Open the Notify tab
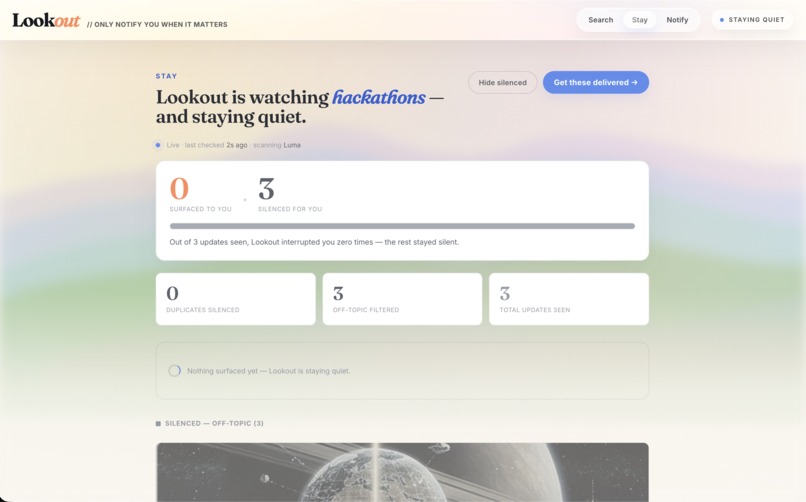This screenshot has height=502, width=806. (677, 20)
